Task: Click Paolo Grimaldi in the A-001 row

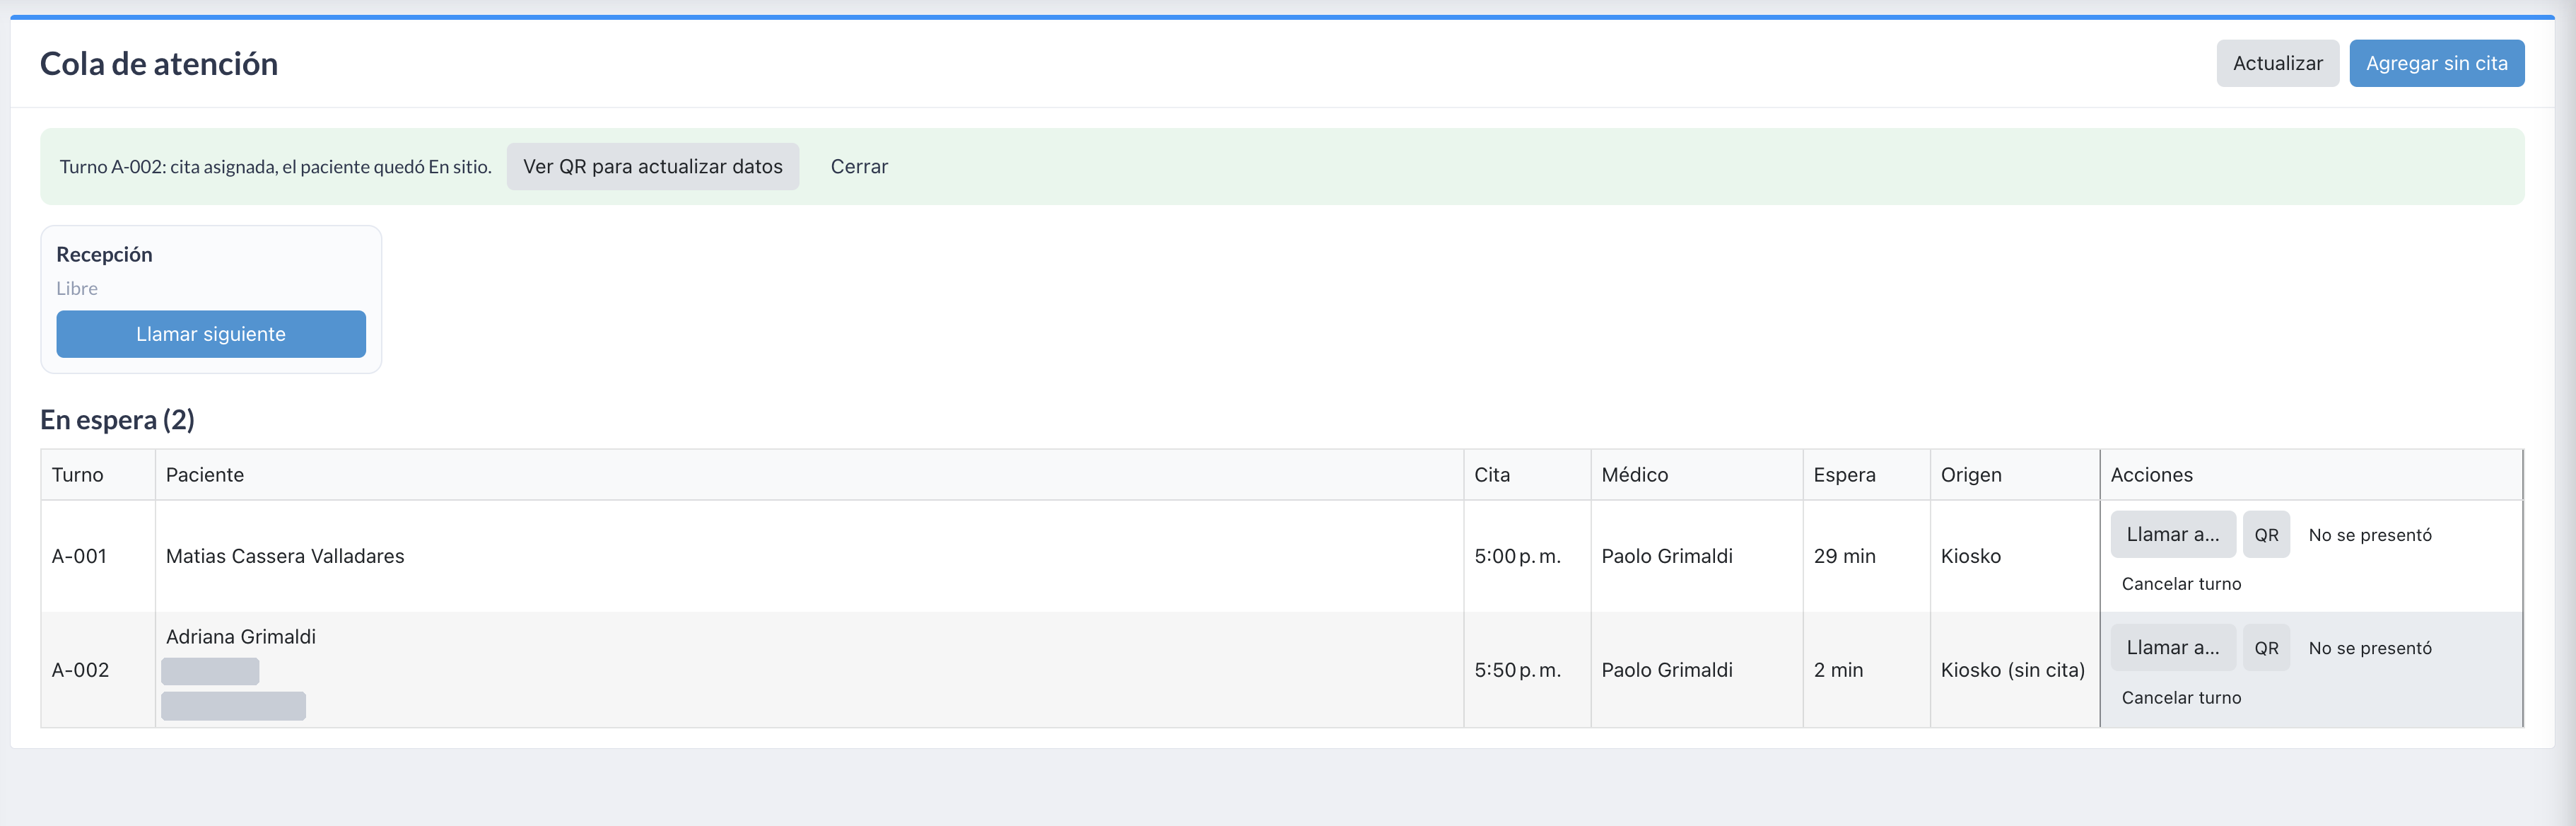Action: coord(1666,556)
